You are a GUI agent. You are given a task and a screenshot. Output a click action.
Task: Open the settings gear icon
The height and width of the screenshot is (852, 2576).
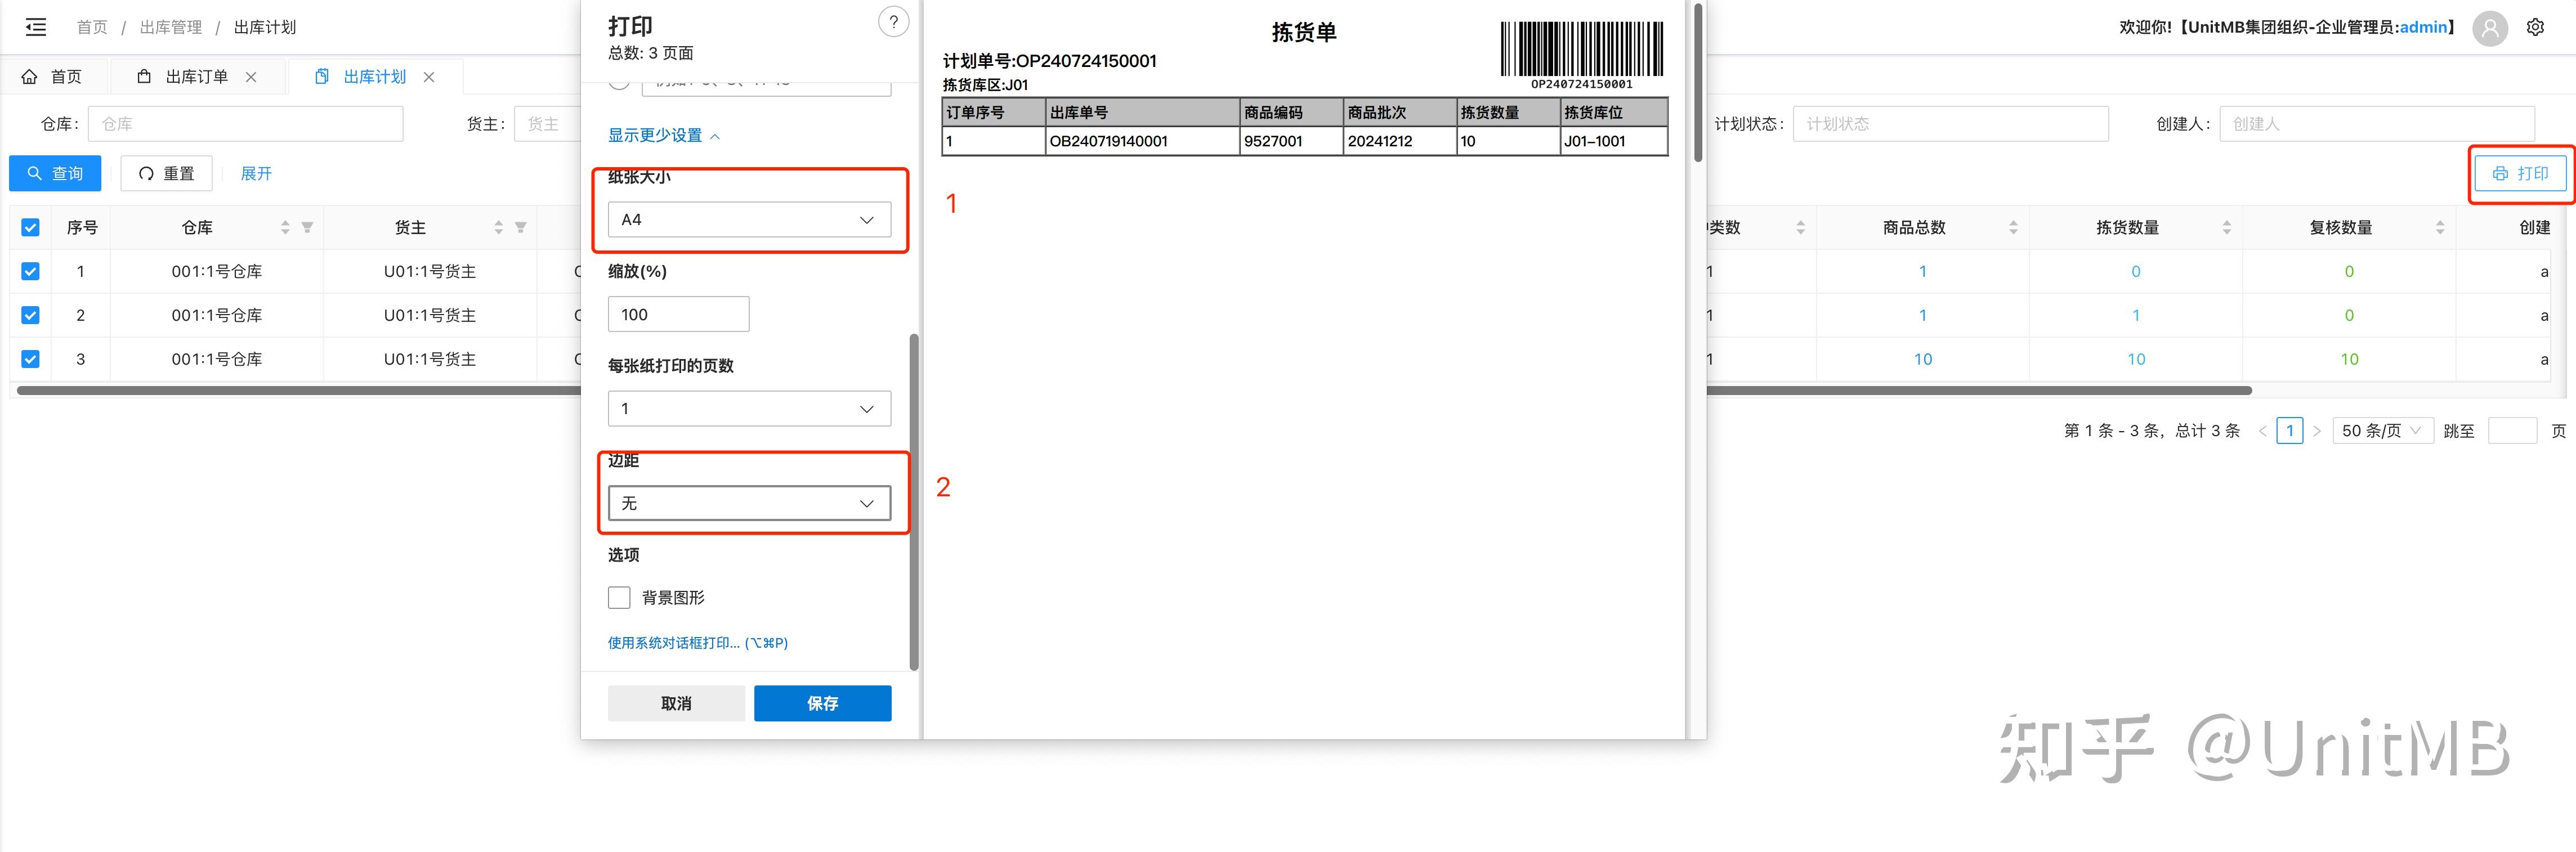click(2535, 27)
